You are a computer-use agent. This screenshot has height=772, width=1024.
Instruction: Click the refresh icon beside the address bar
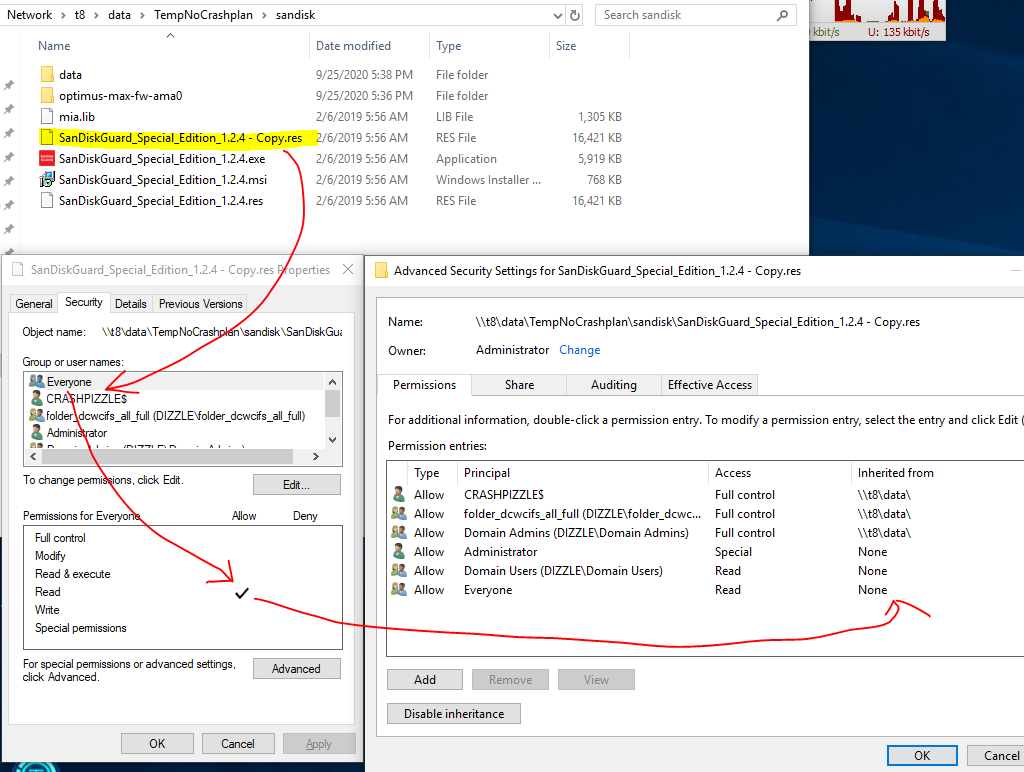click(575, 15)
